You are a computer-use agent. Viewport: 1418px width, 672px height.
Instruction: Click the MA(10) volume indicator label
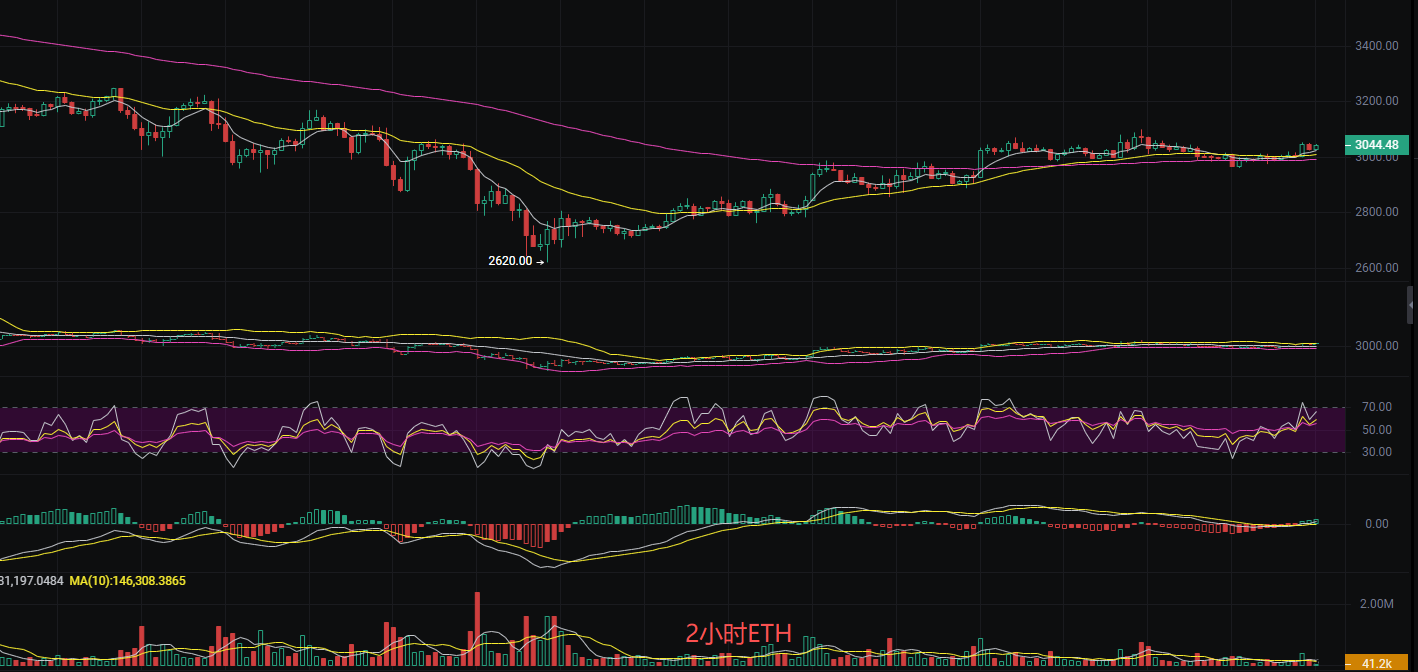point(126,580)
